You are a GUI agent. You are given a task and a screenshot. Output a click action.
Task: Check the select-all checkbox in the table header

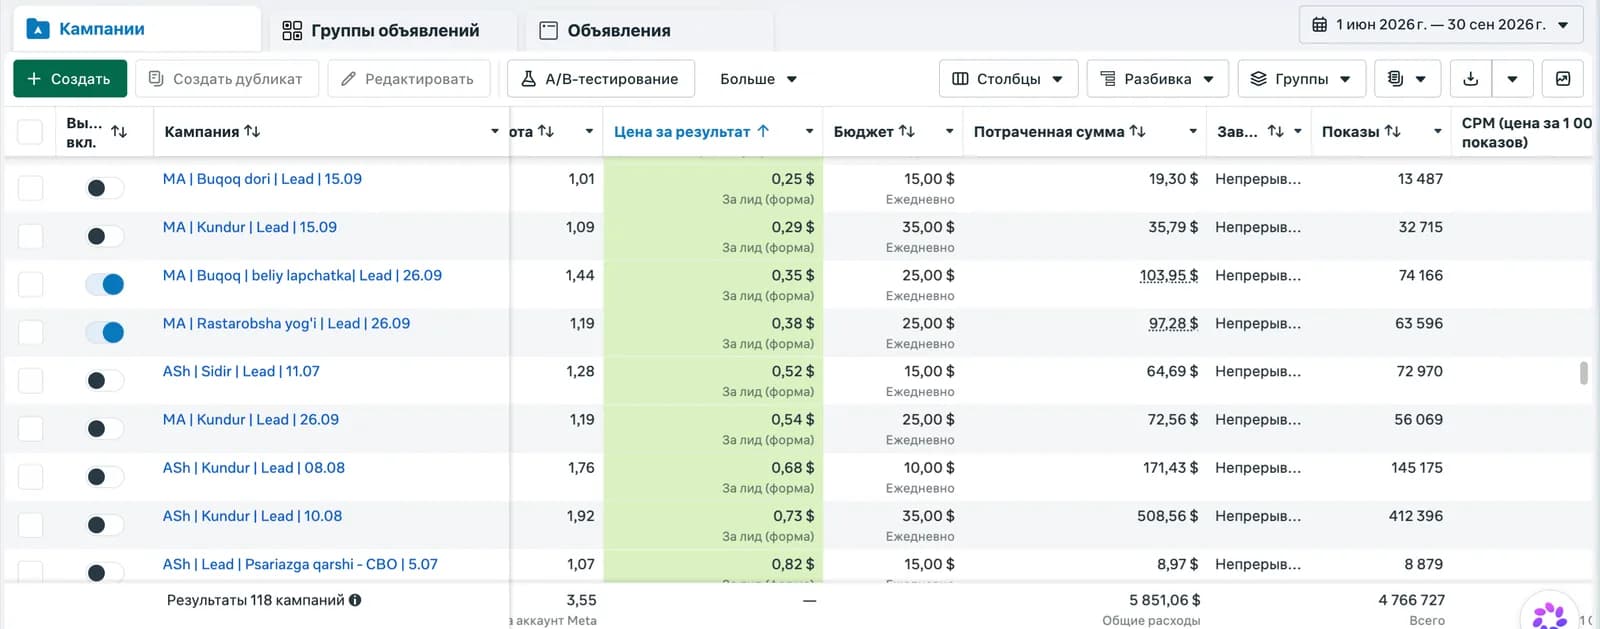(30, 131)
